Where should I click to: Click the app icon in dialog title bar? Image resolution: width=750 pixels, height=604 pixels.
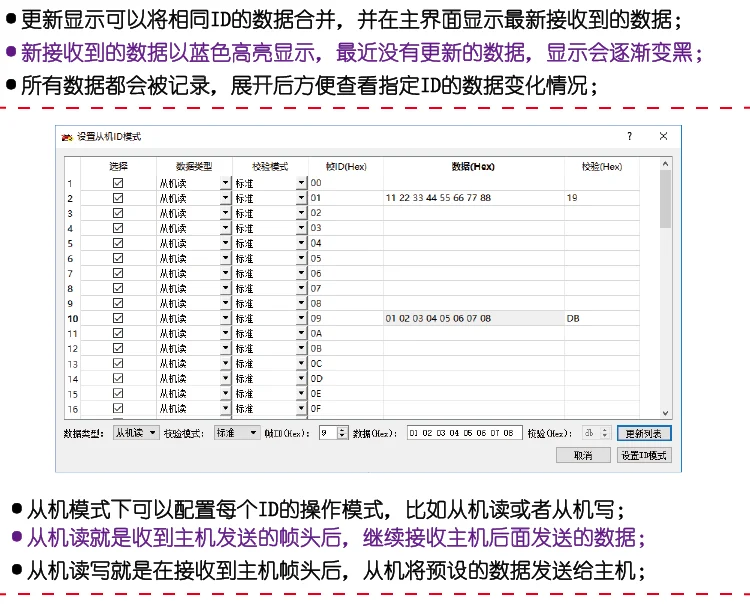tap(67, 137)
